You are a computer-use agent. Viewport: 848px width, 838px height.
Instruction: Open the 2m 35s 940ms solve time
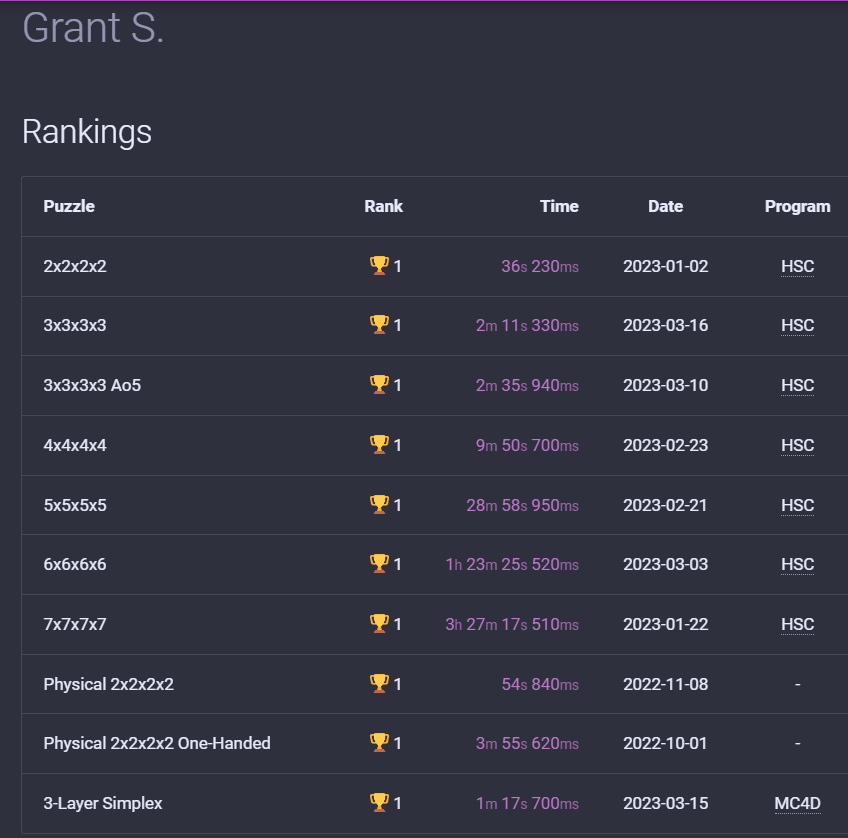click(x=527, y=385)
